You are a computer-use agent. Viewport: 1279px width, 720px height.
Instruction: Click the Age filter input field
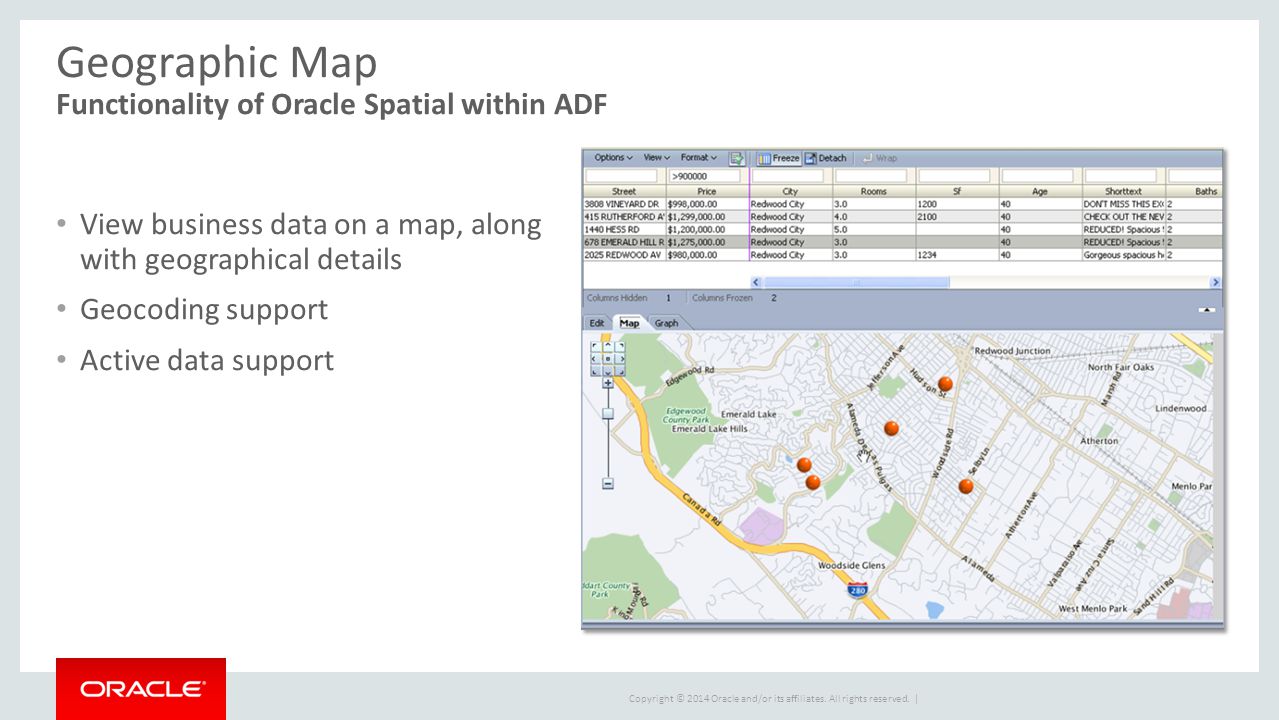(x=1038, y=176)
